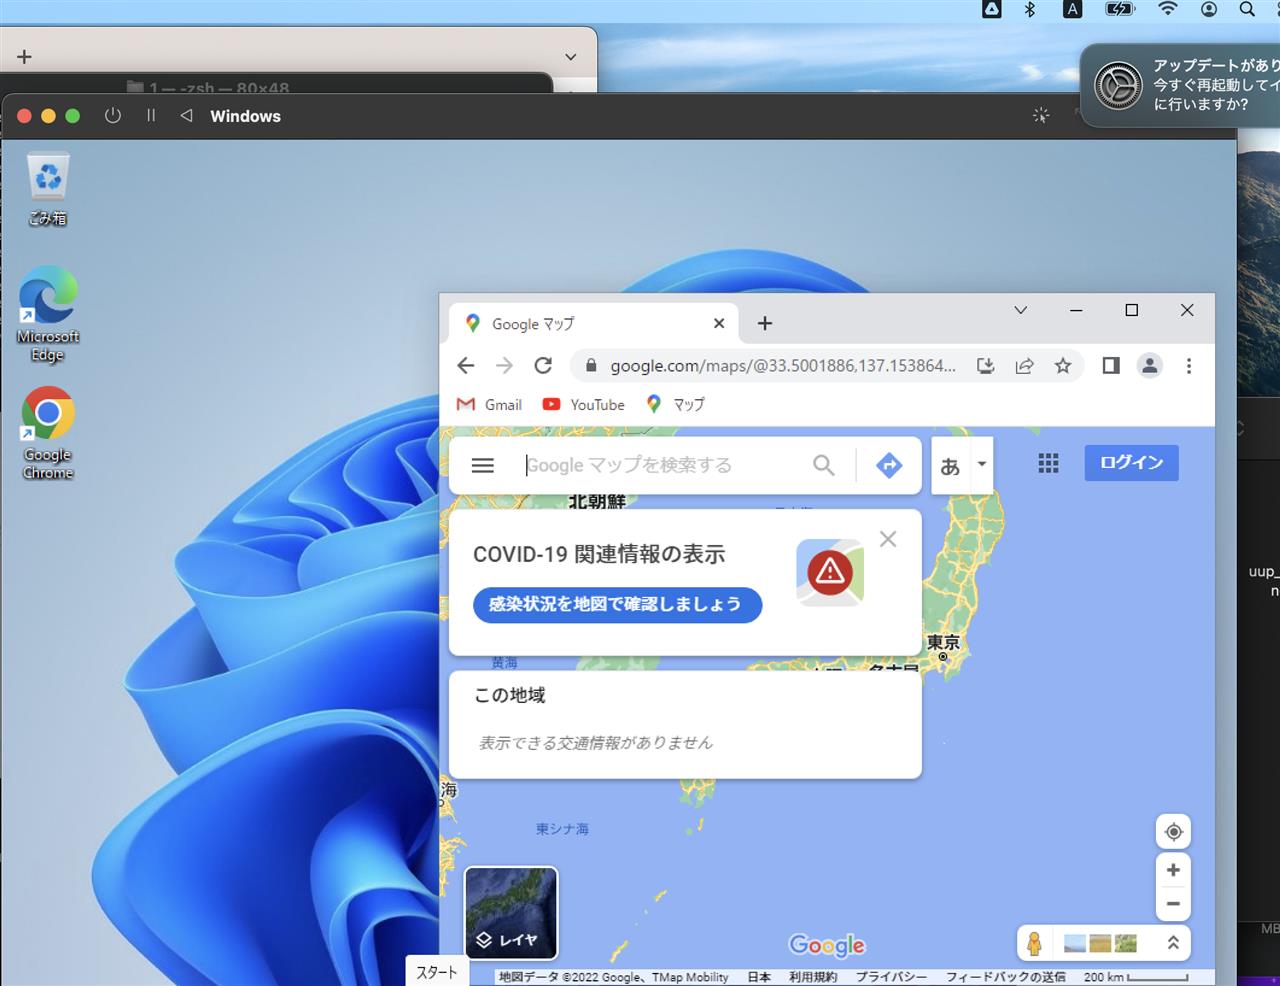
Task: Pause the Windows virtual machine
Action: click(x=151, y=116)
